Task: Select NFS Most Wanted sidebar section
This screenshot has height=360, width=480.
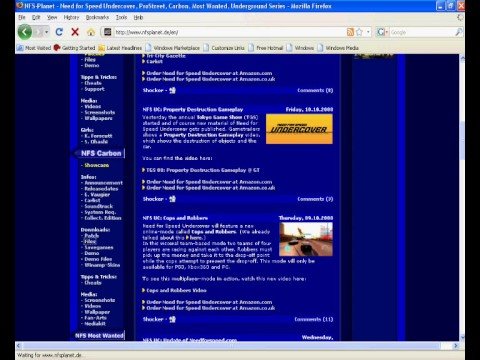Action: click(99, 336)
